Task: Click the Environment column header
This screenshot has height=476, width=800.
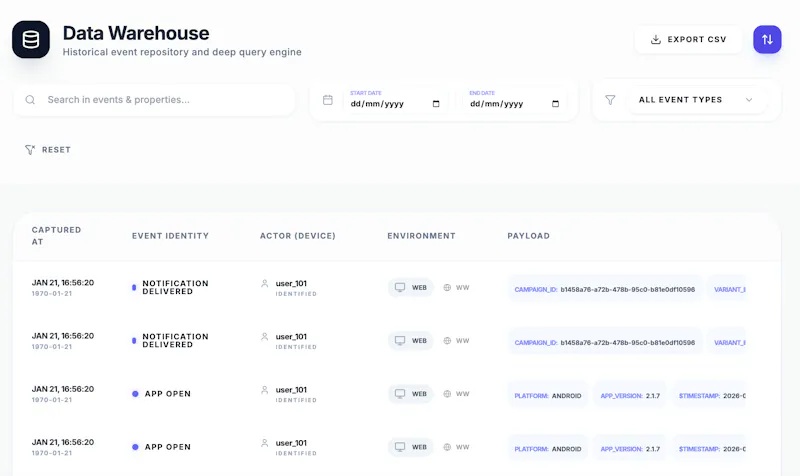Action: coord(421,236)
